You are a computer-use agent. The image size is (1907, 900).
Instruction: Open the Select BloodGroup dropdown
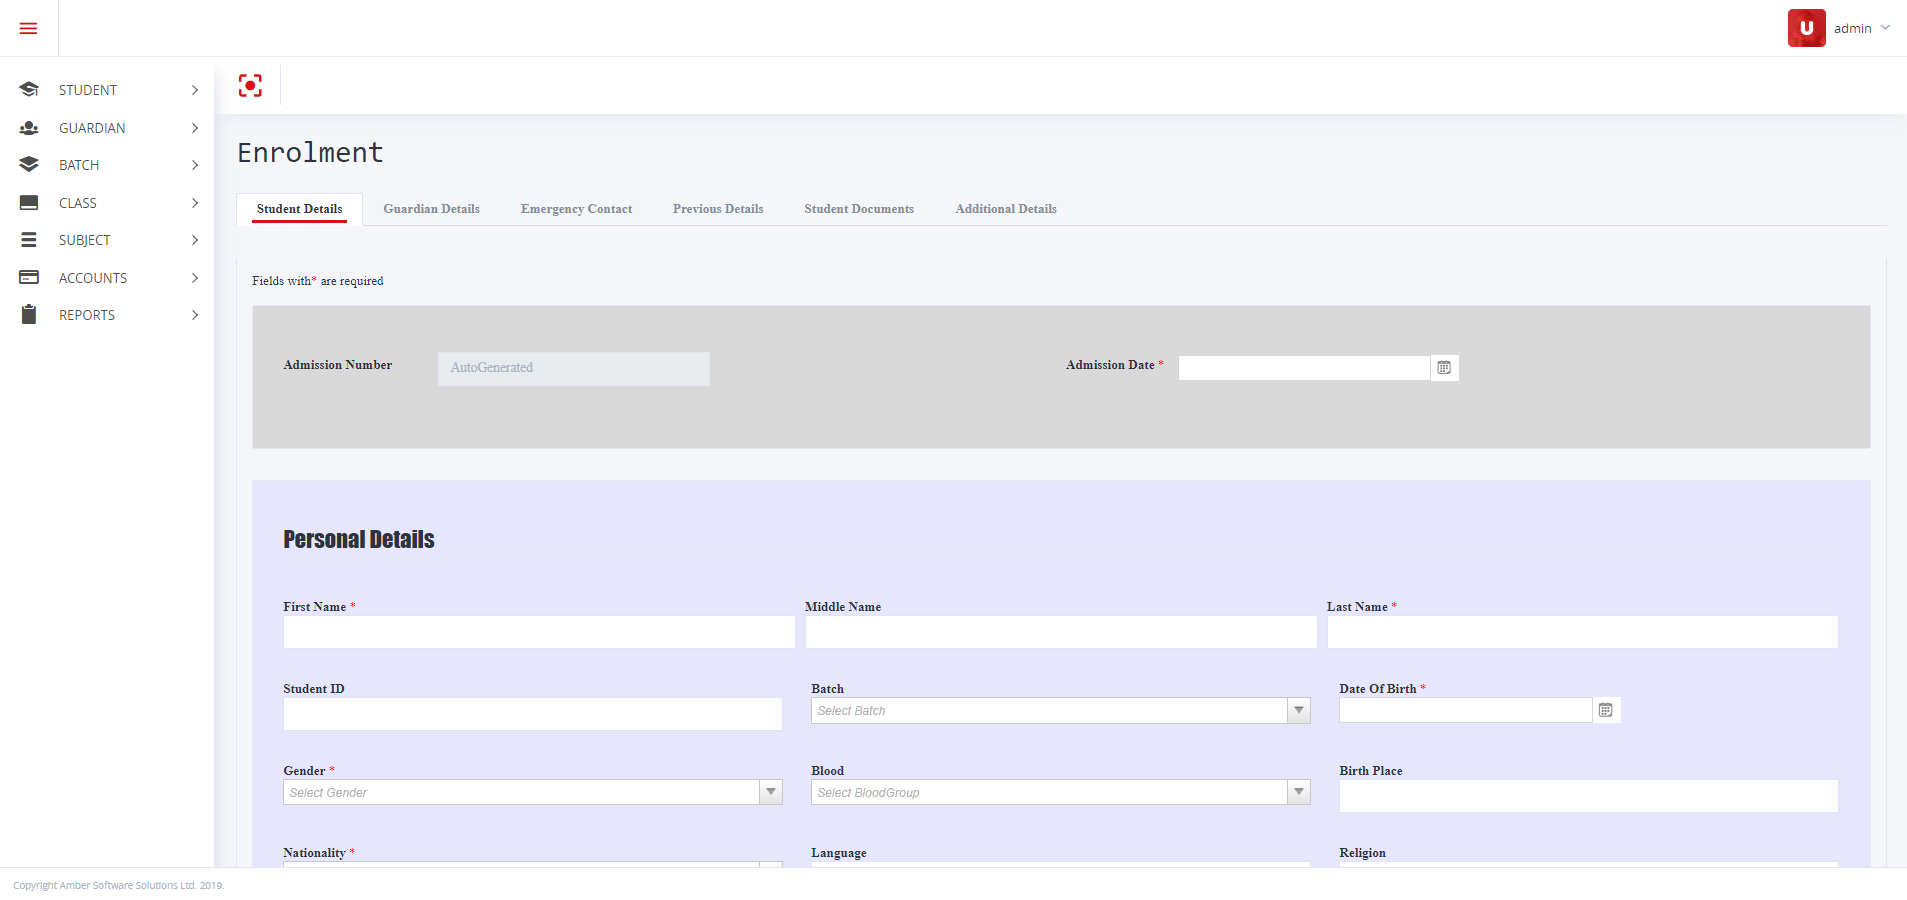coord(1297,791)
